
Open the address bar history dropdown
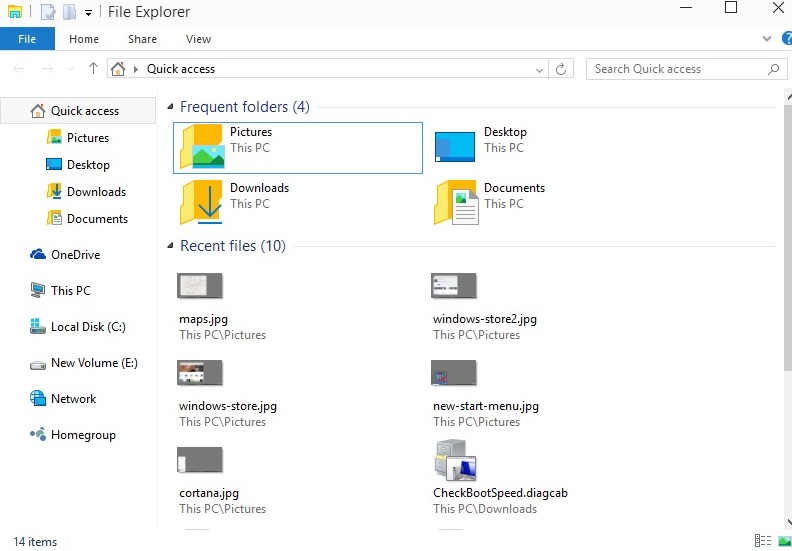click(539, 70)
